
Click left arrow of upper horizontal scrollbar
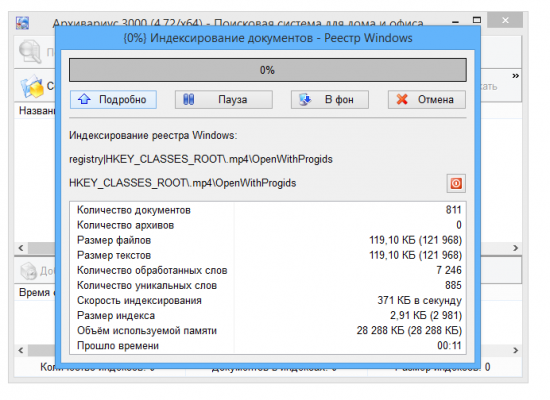pos(21,248)
